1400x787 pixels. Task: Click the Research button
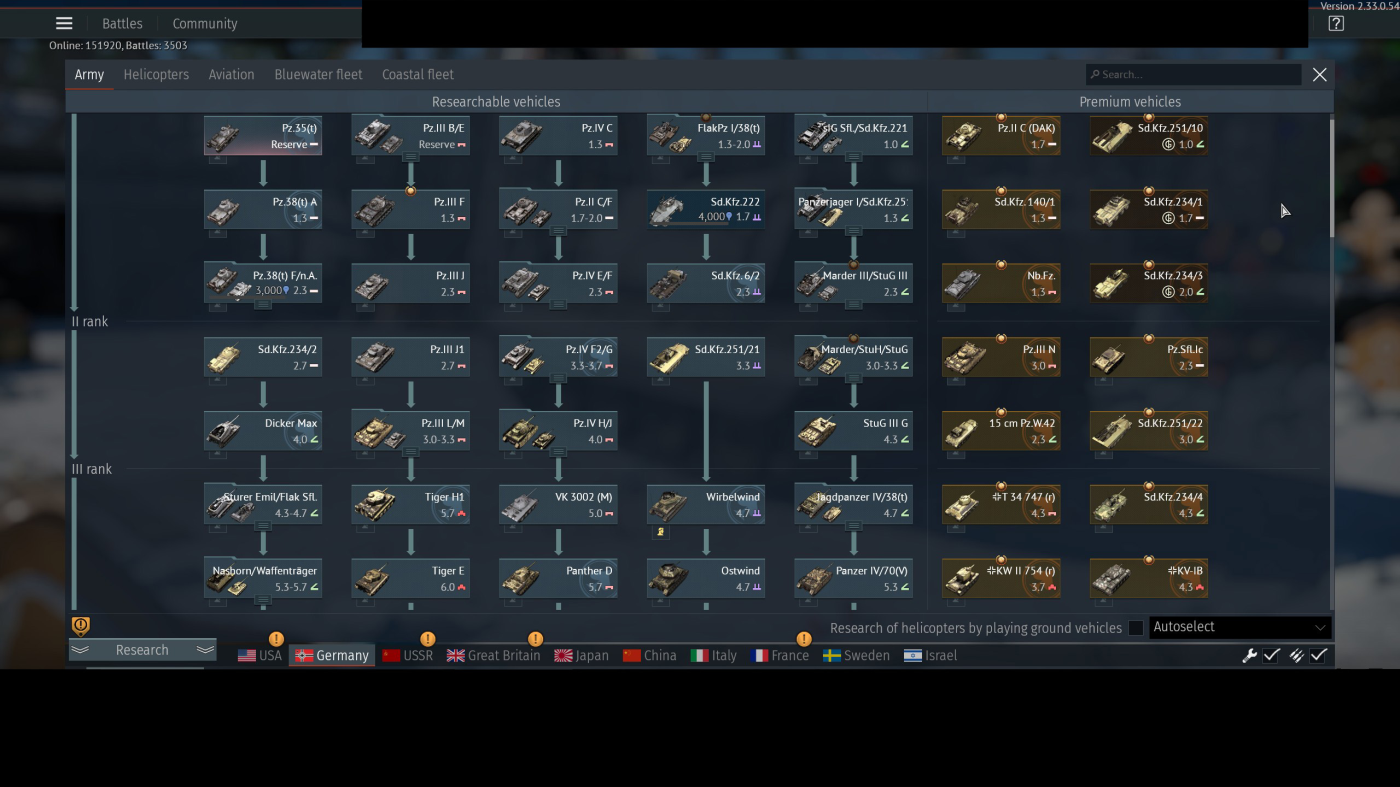coord(142,650)
